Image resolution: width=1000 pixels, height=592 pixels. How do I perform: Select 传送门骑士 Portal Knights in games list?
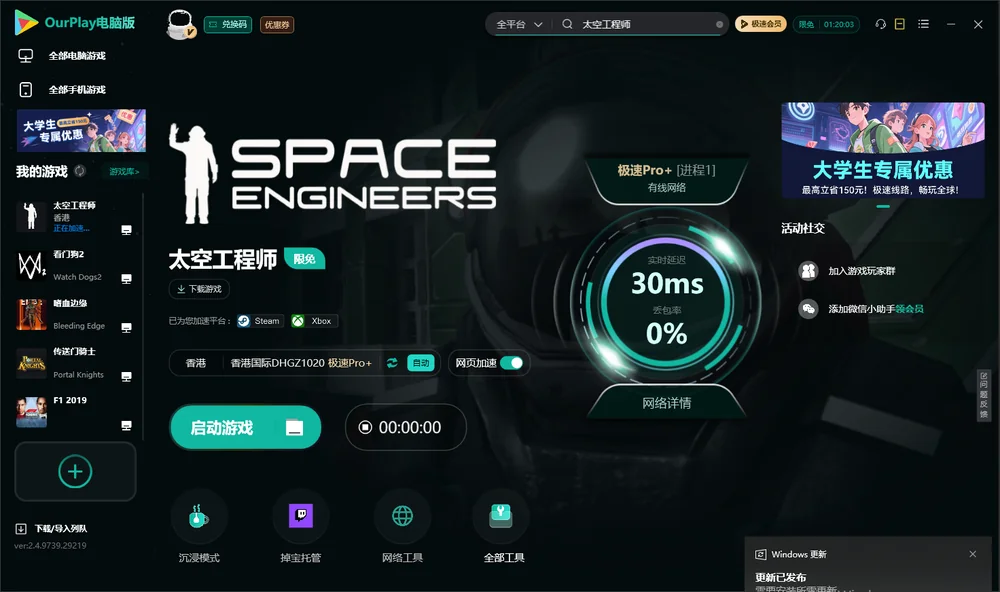click(75, 363)
